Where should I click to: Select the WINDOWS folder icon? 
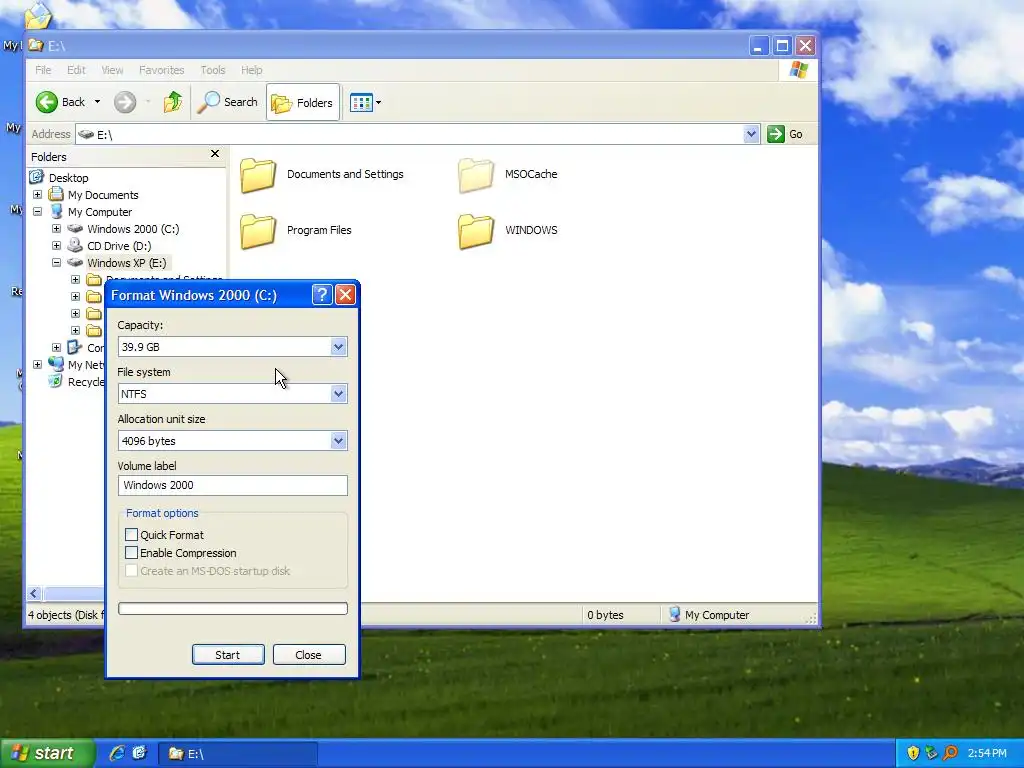(475, 231)
